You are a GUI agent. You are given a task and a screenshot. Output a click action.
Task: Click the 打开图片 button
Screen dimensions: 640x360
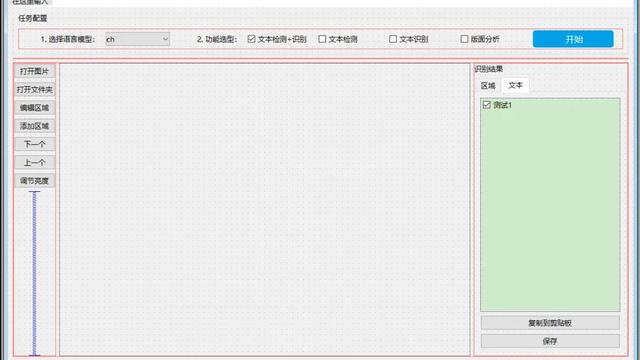[34, 71]
